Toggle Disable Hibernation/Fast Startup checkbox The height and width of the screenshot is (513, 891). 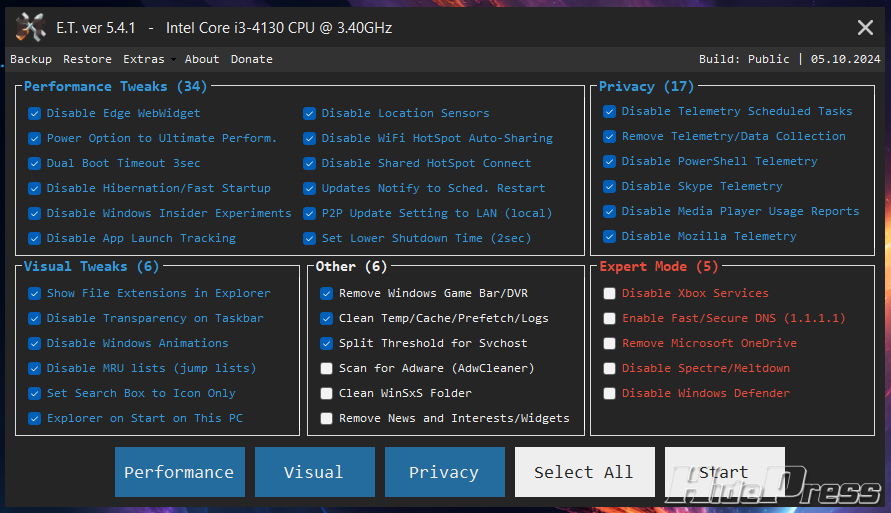click(35, 189)
